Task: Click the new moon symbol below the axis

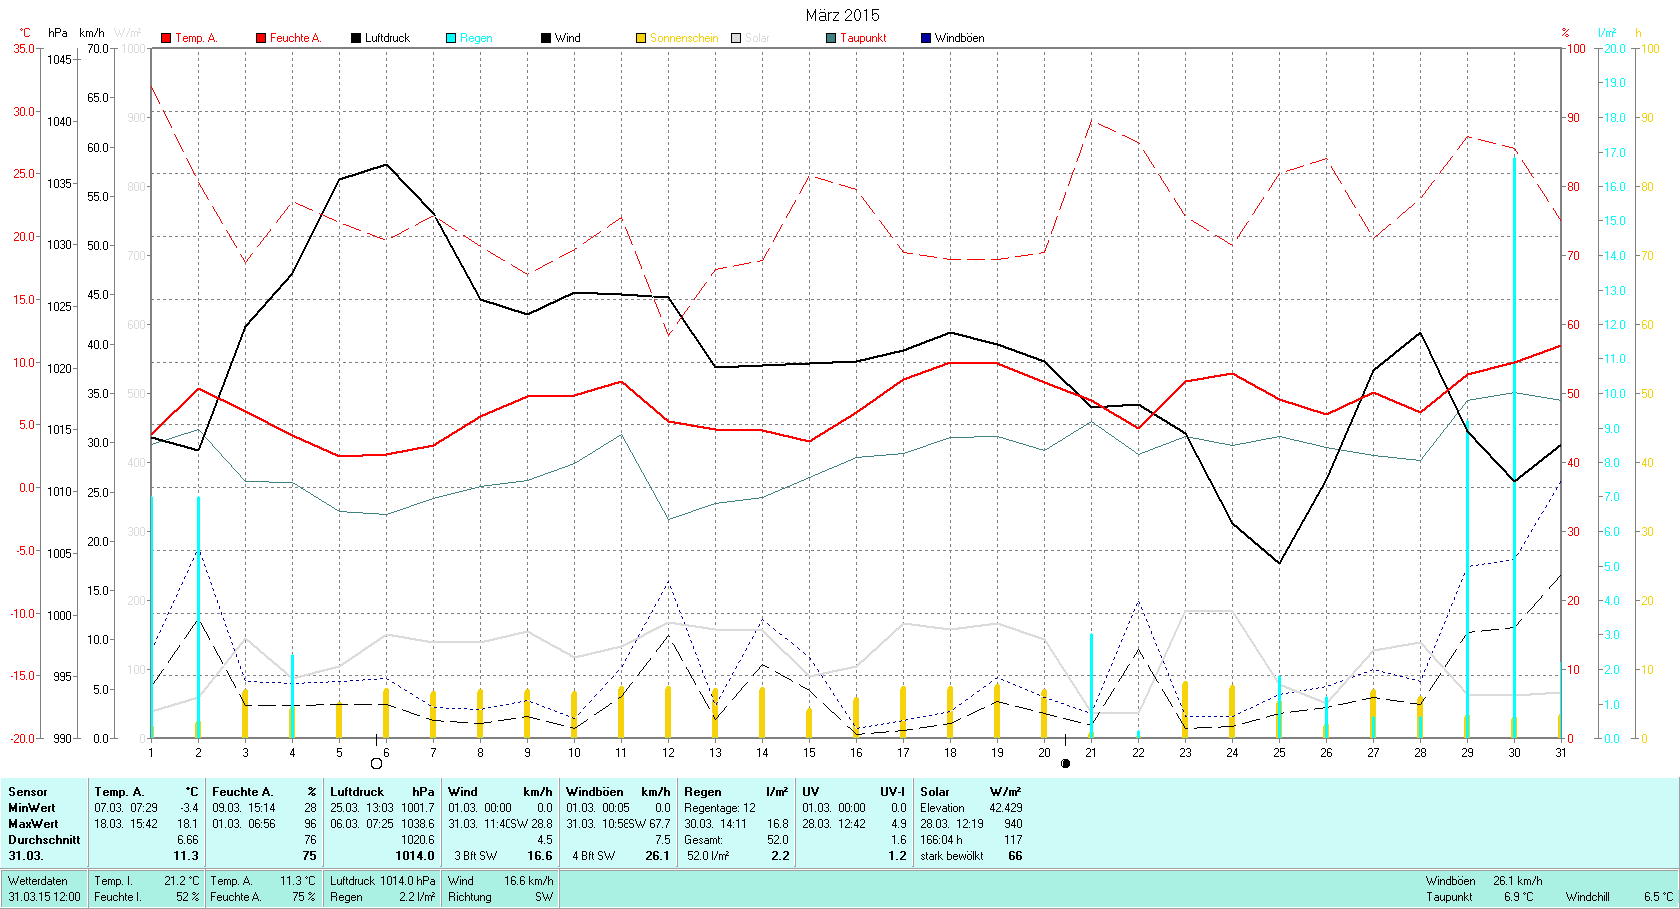Action: point(1065,763)
